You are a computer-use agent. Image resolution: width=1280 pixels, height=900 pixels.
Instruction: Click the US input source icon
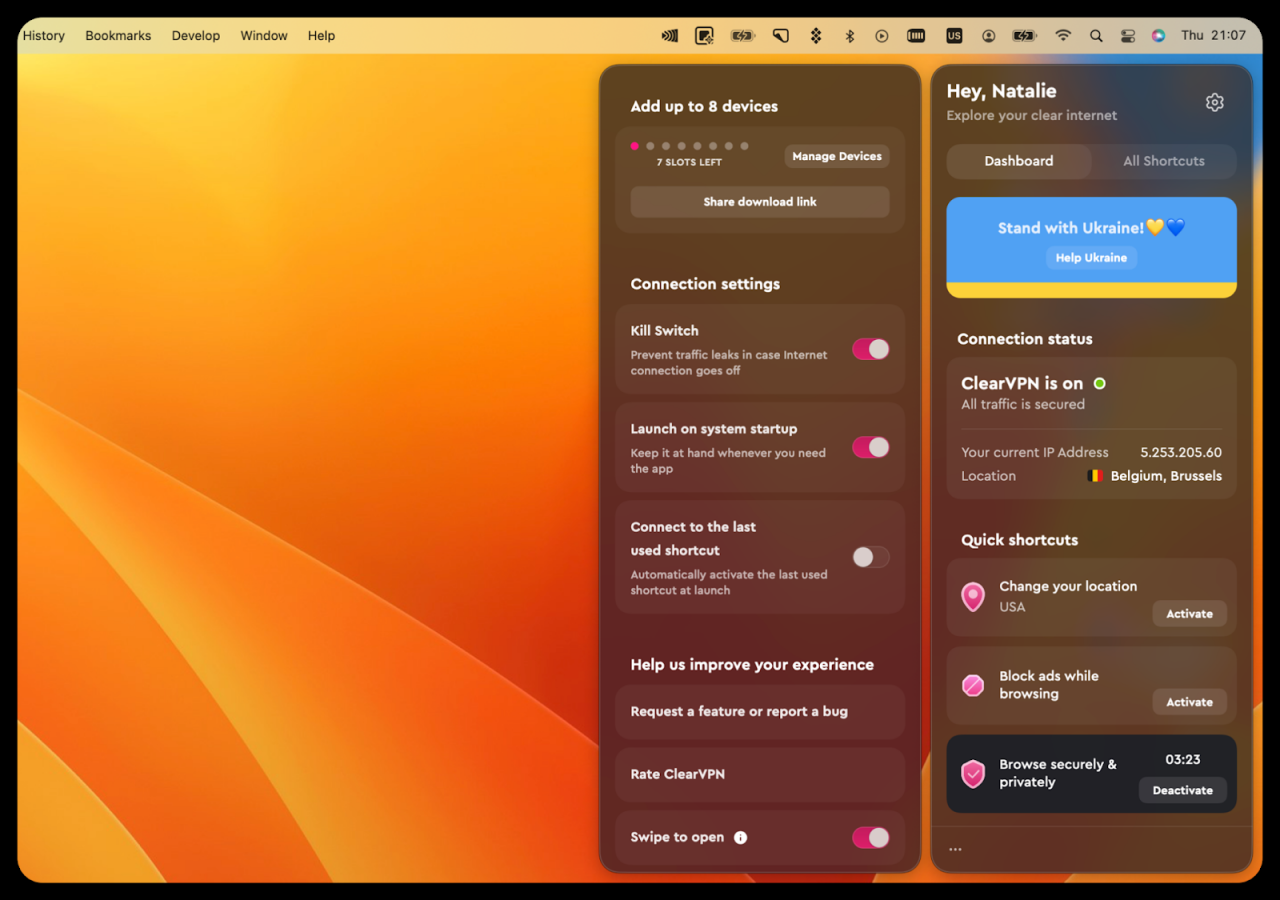point(954,35)
